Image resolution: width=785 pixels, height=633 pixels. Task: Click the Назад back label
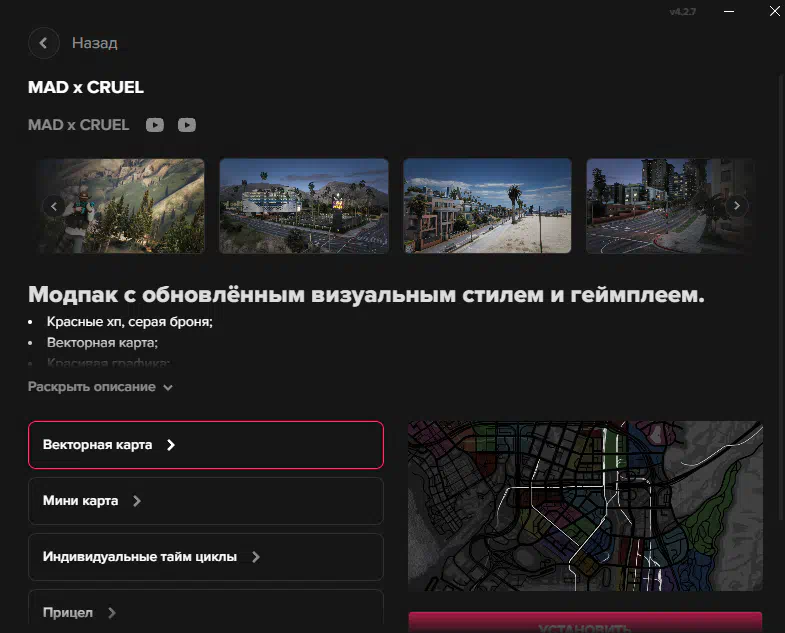94,43
